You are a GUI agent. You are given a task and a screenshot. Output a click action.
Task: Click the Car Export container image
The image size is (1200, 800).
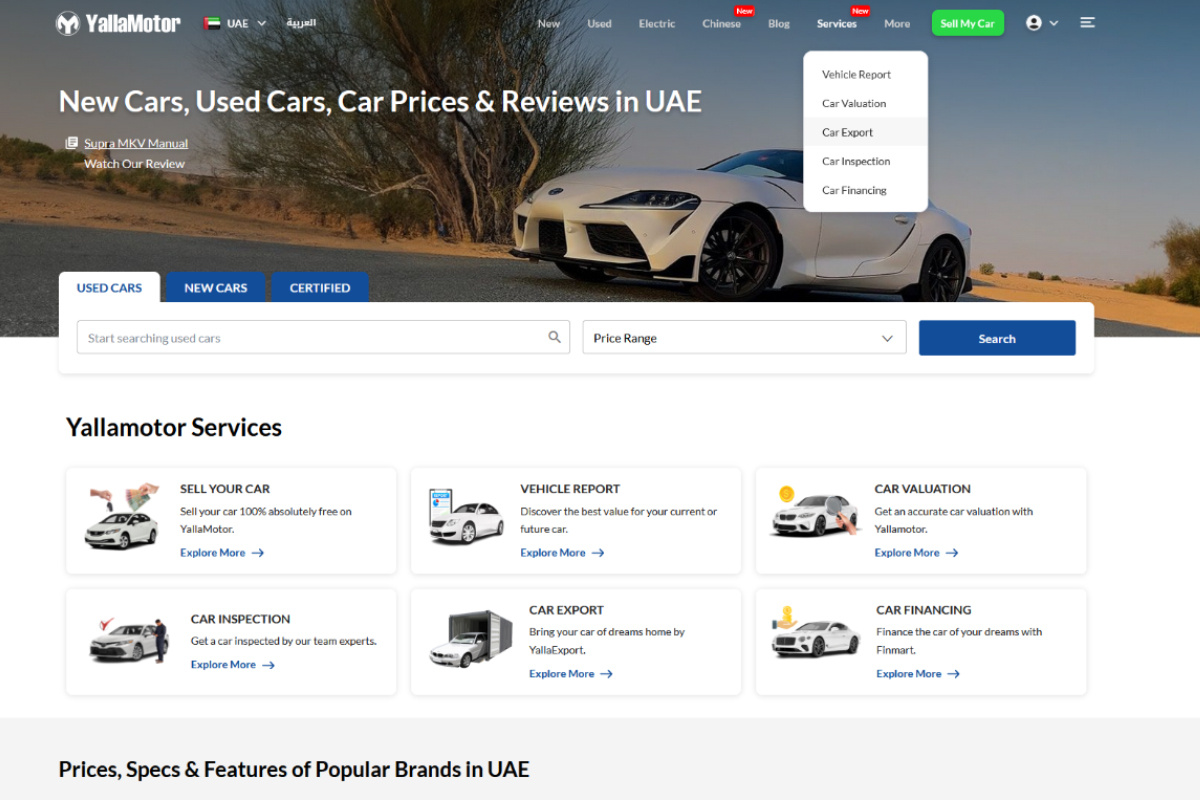pyautogui.click(x=467, y=639)
